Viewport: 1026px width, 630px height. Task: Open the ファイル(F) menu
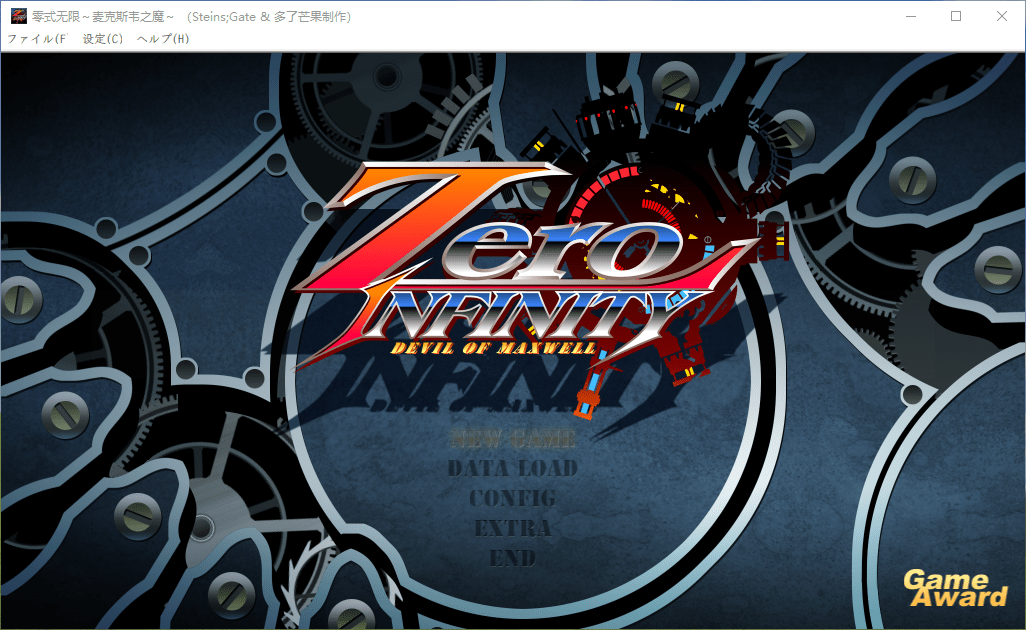coord(37,39)
